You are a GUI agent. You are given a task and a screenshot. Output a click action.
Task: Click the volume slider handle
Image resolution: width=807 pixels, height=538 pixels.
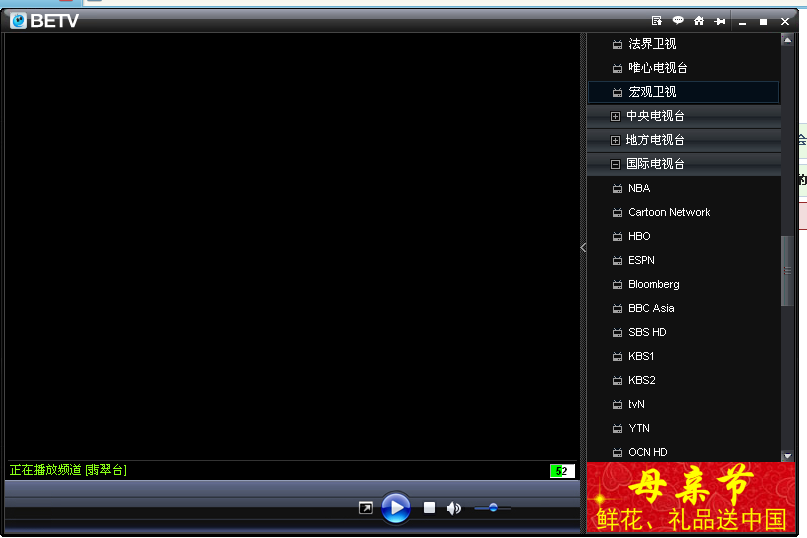493,508
